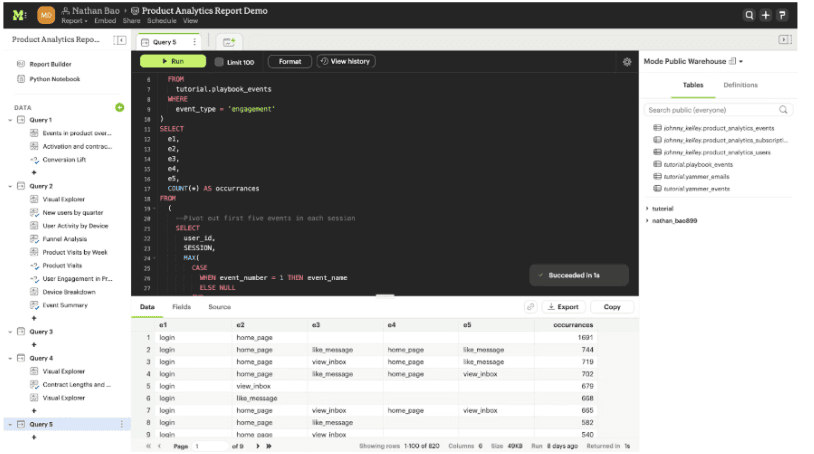Image resolution: width=814 pixels, height=454 pixels.
Task: Open User Activity by Device chart
Action: [75, 226]
